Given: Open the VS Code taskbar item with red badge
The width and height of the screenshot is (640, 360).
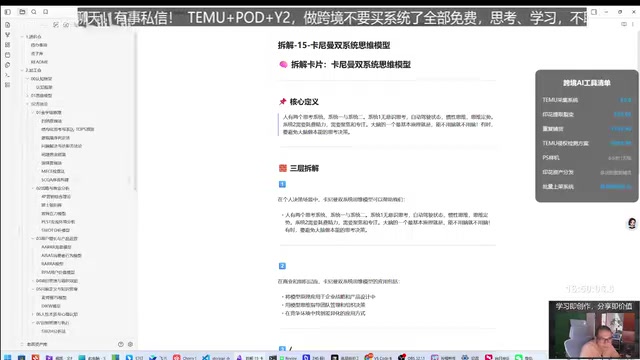Looking at the screenshot, I should tap(378, 357).
